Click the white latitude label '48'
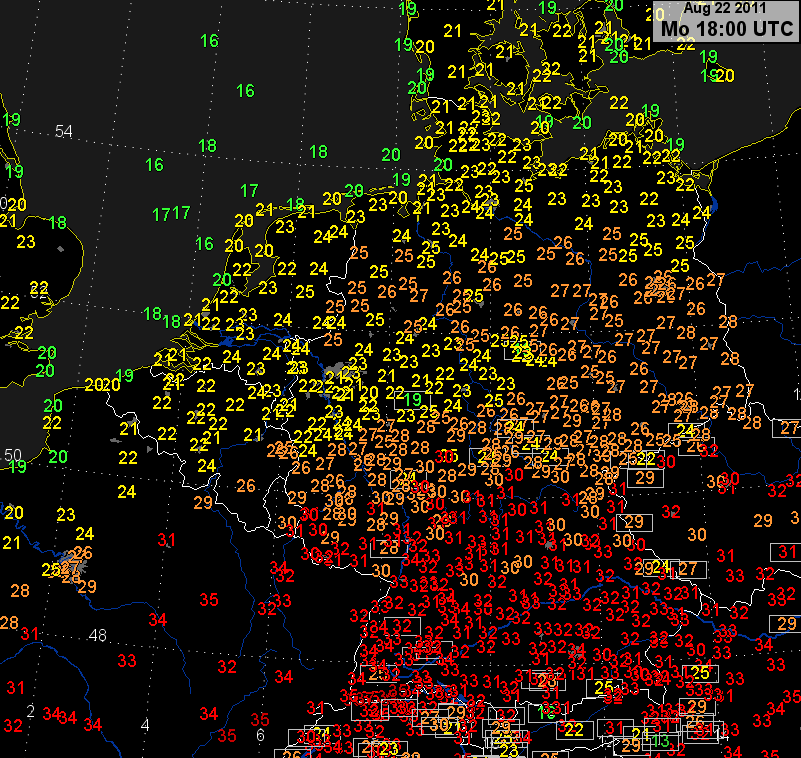Screen dimensions: 801x758 pos(98,635)
